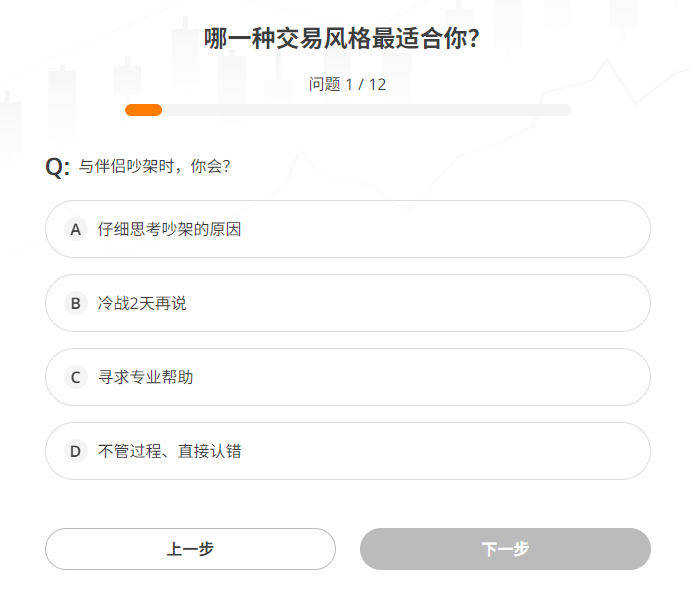The height and width of the screenshot is (596, 693).
Task: Click the bold Q: question label
Action: click(x=57, y=167)
